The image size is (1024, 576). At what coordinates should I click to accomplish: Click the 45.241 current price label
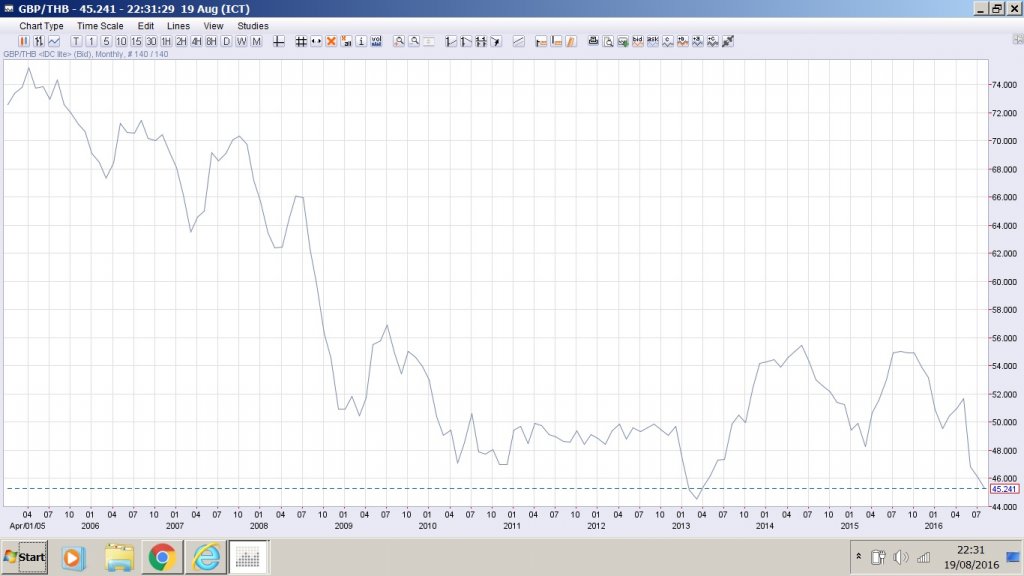[x=1003, y=489]
